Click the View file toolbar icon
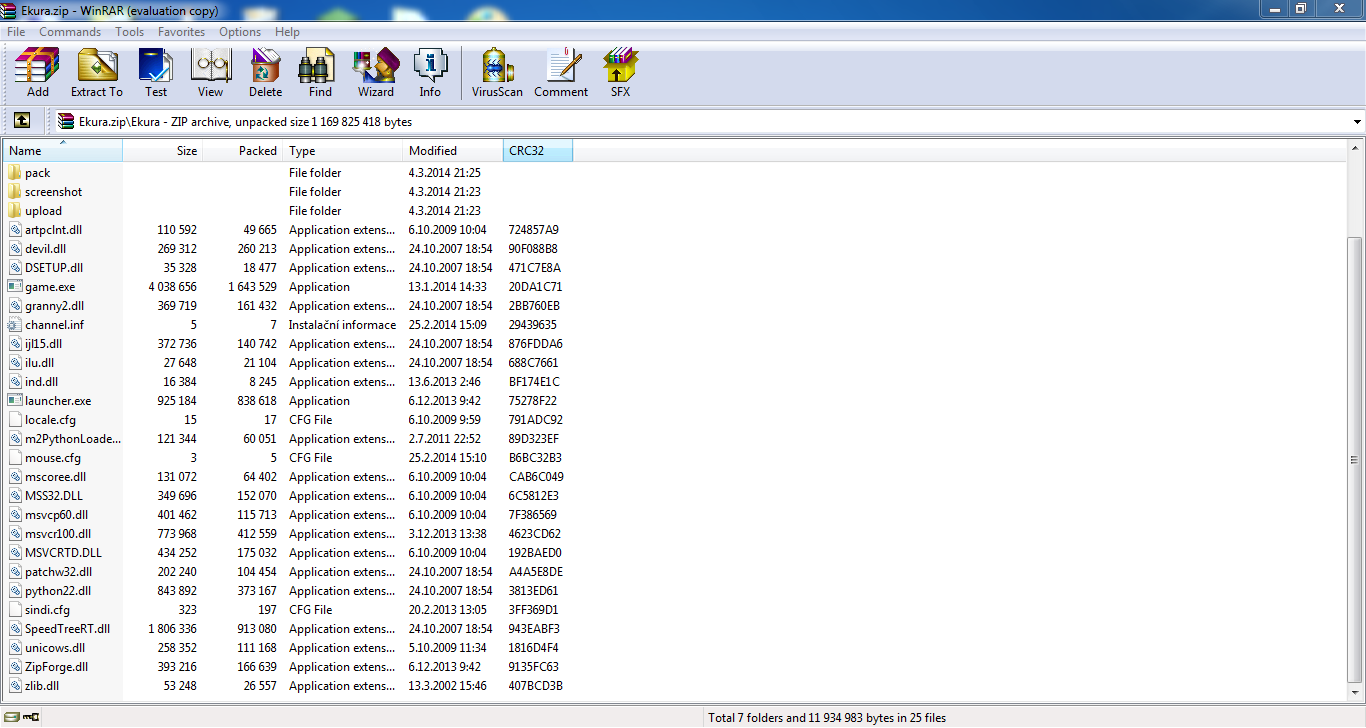Image resolution: width=1366 pixels, height=728 pixels. 210,72
